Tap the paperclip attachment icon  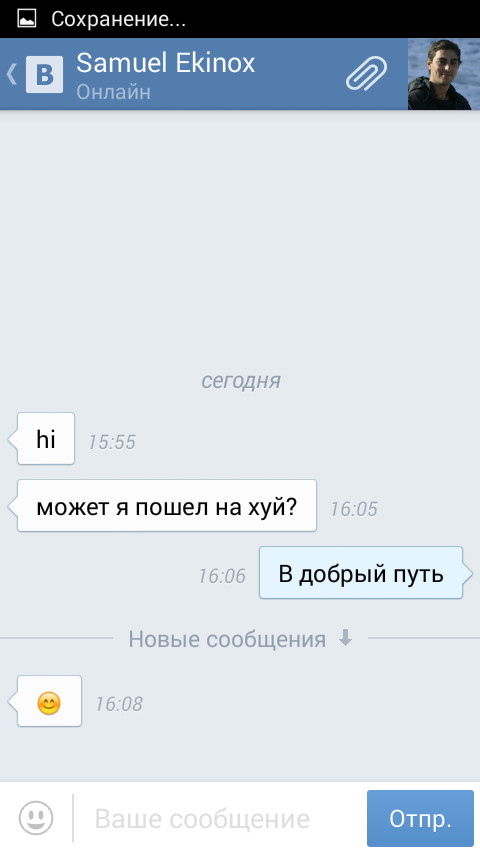click(x=366, y=74)
